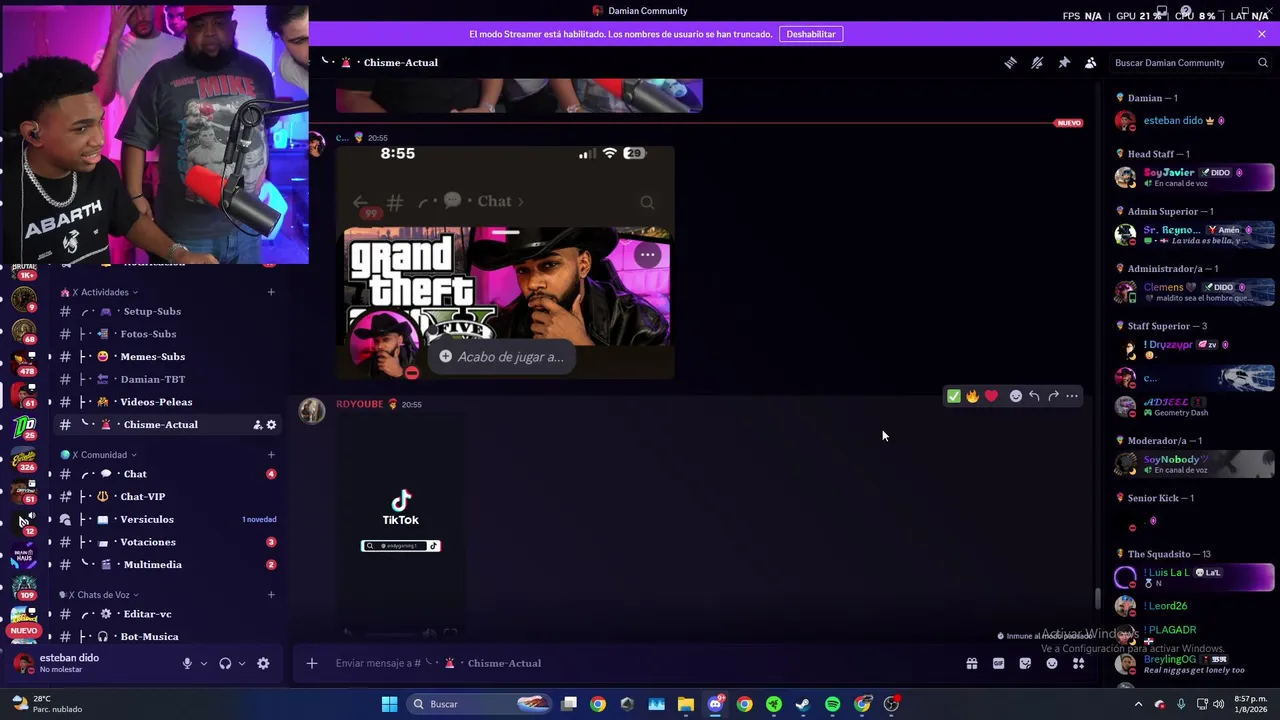Open user settings gear in user panel
The height and width of the screenshot is (720, 1280).
tap(263, 663)
